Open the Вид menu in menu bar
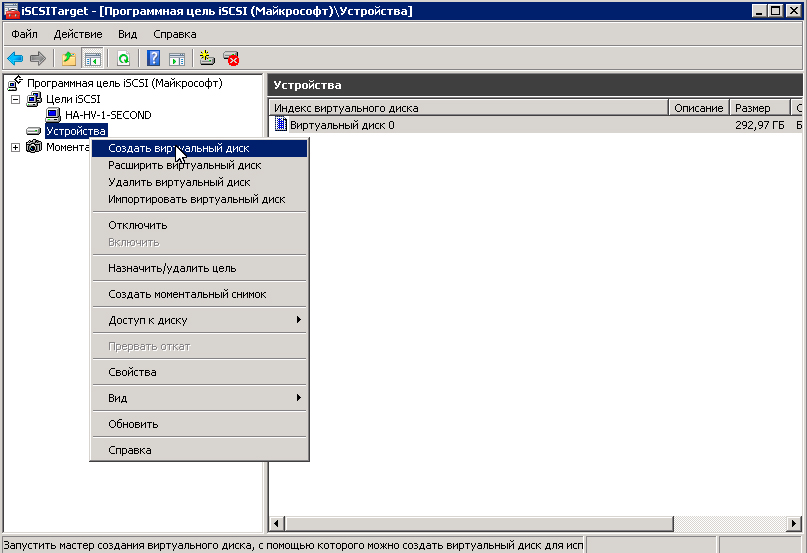807x553 pixels. coord(127,34)
